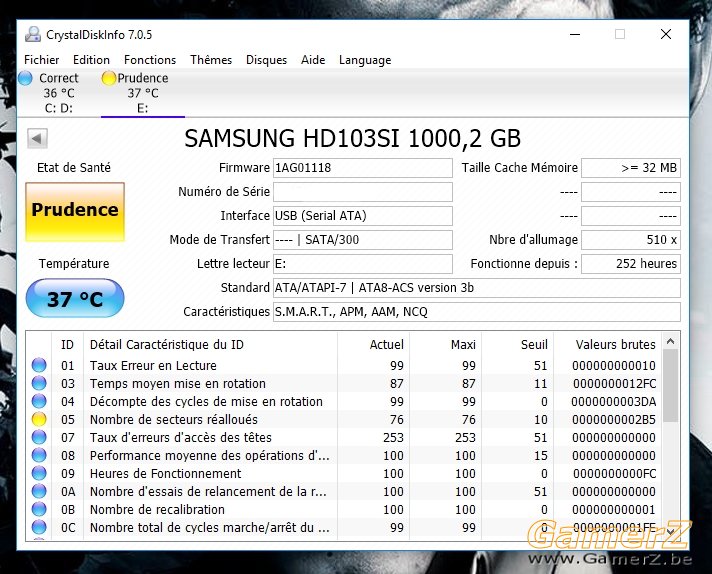Click the previous disk arrow button
Screen dimensions: 712x574
[37, 138]
